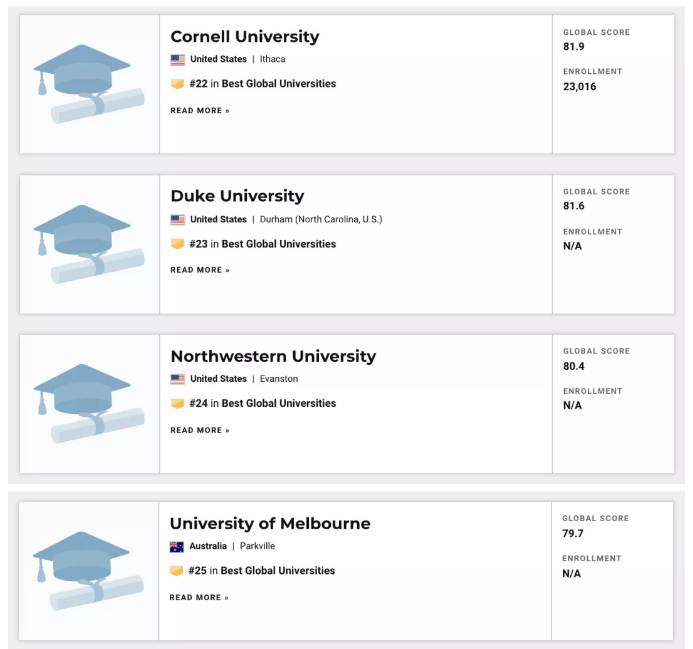Click Cornell's global score 81.9
Image resolution: width=693 pixels, height=649 pixels.
[574, 47]
